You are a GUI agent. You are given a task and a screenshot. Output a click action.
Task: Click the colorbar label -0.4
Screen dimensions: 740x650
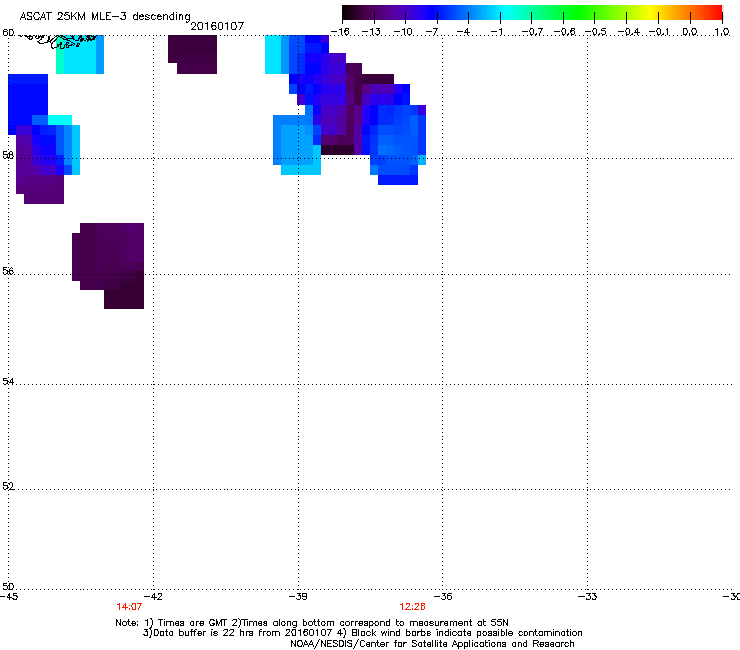point(628,32)
